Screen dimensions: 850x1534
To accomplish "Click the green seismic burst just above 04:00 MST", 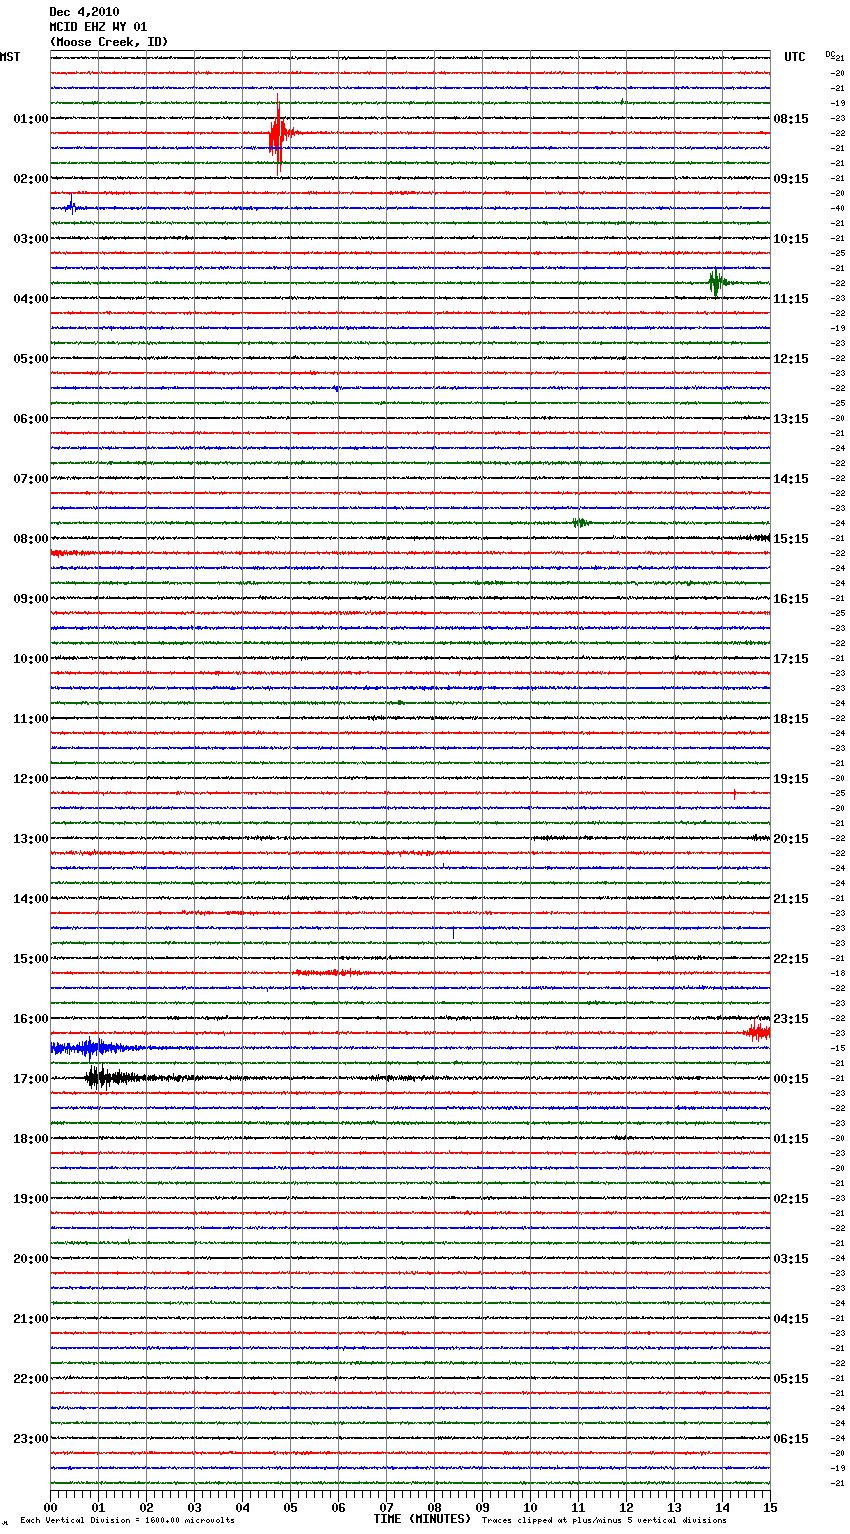I will pos(716,283).
